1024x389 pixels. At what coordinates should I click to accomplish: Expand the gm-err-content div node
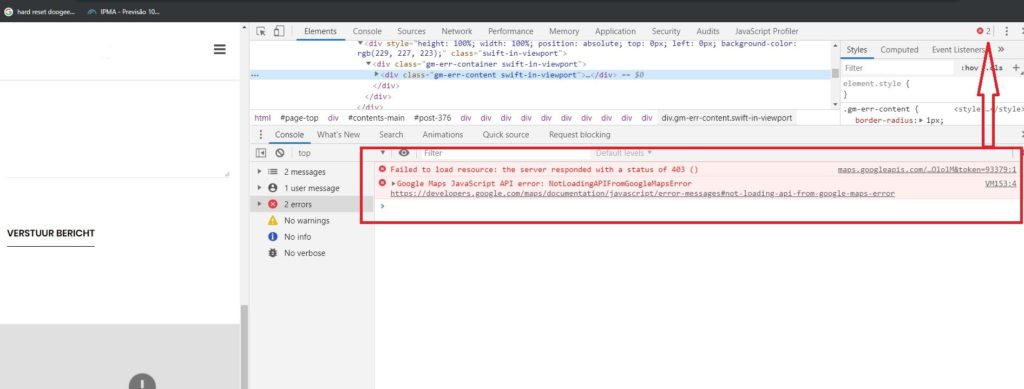(376, 75)
